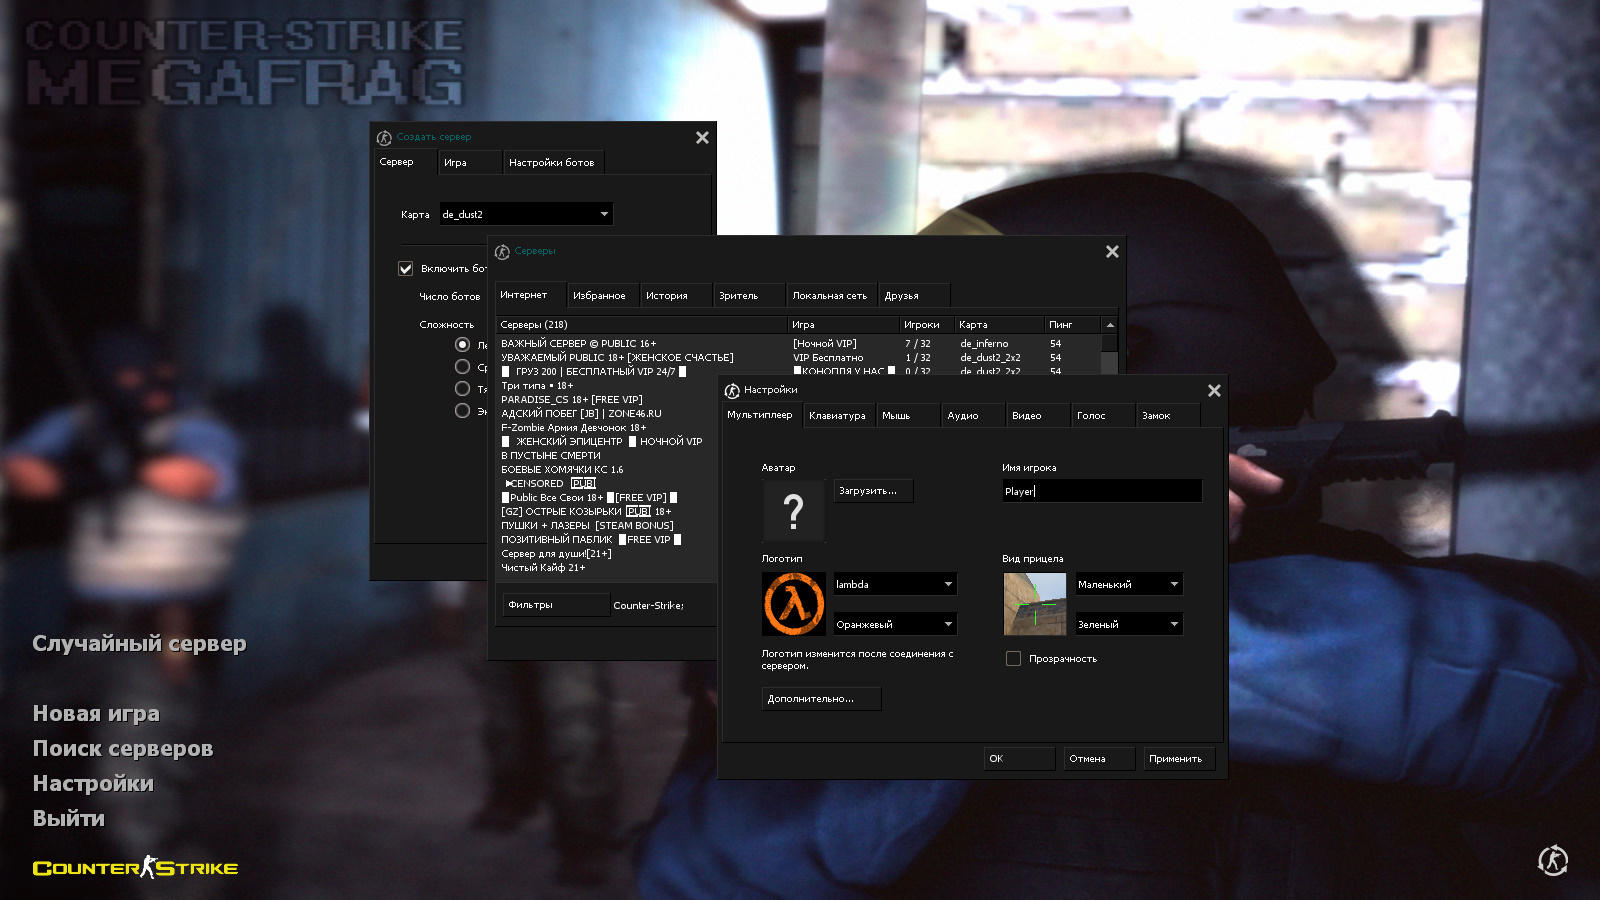Close the Создать сервер window
This screenshot has height=900, width=1600.
pyautogui.click(x=702, y=138)
